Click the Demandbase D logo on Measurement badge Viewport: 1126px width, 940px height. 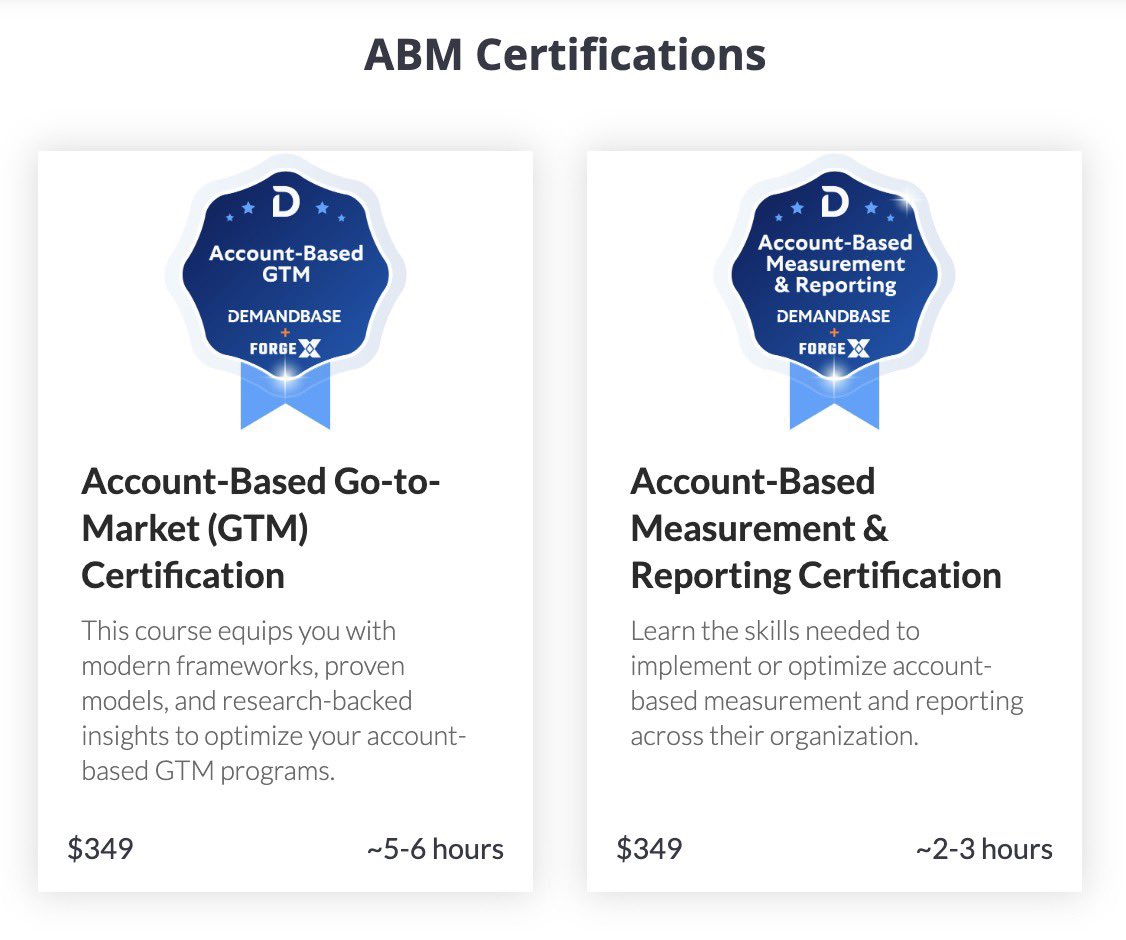click(834, 202)
